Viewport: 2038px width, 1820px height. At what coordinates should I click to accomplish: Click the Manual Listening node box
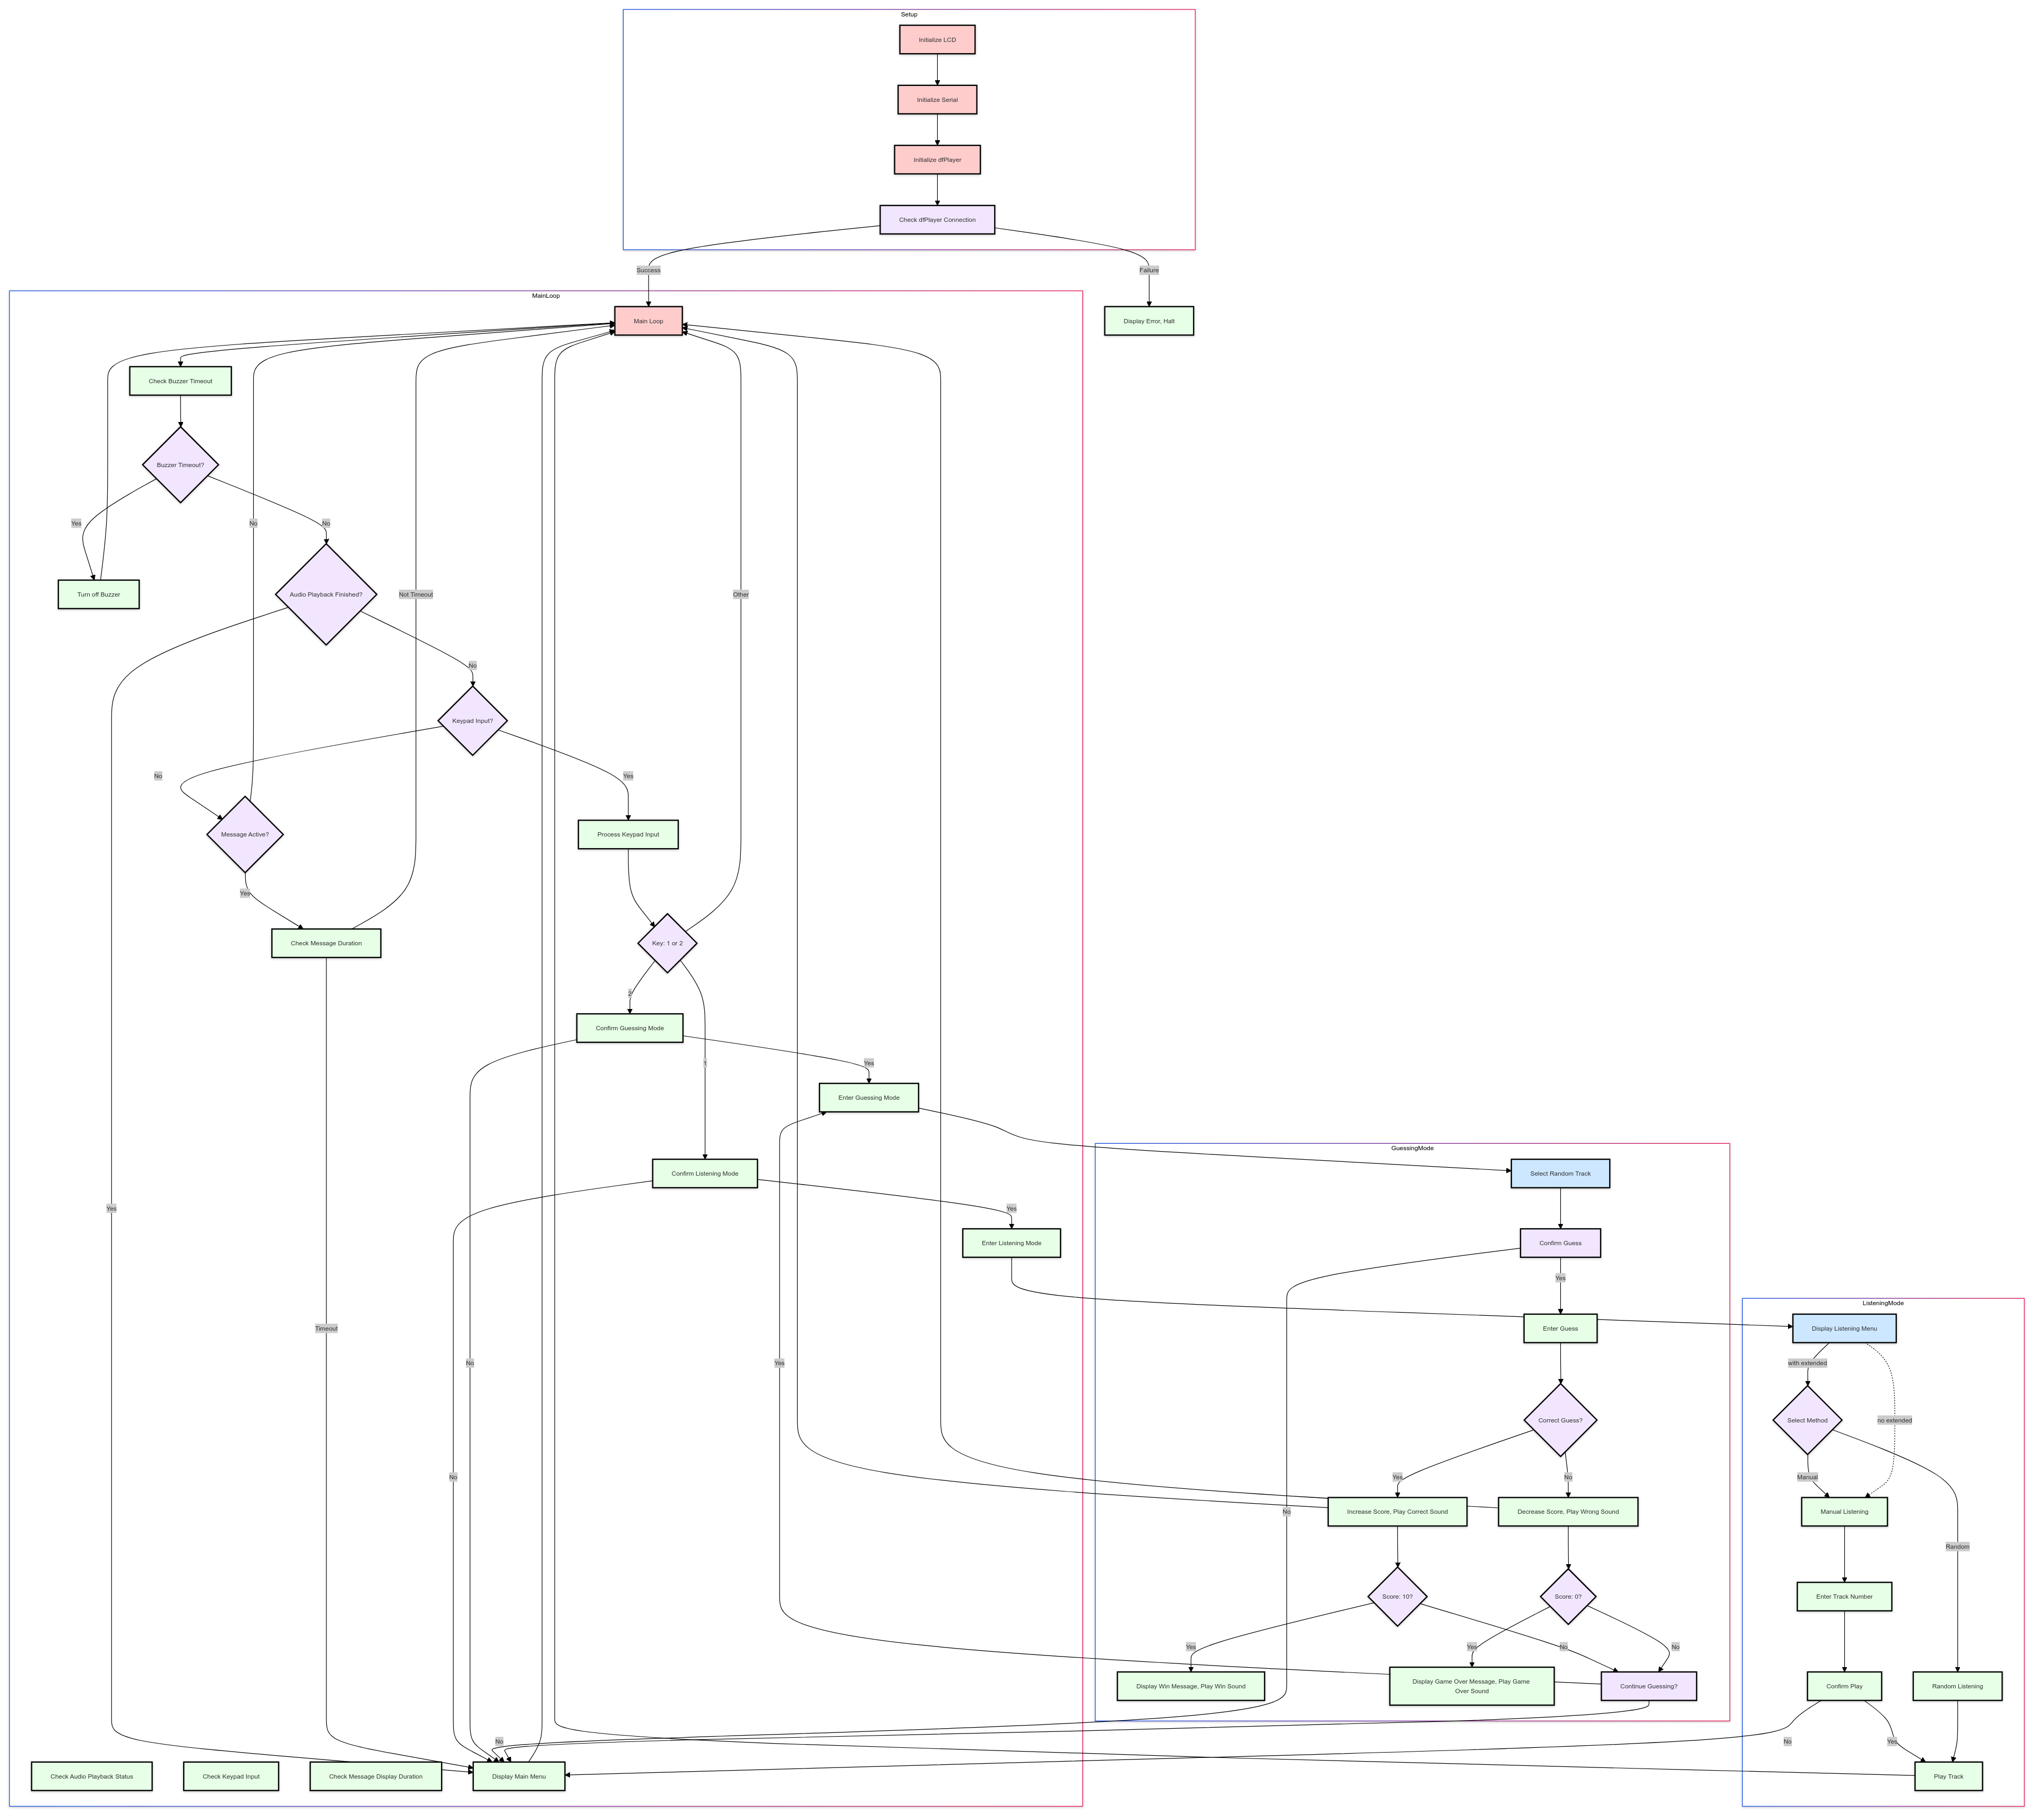point(1844,1512)
